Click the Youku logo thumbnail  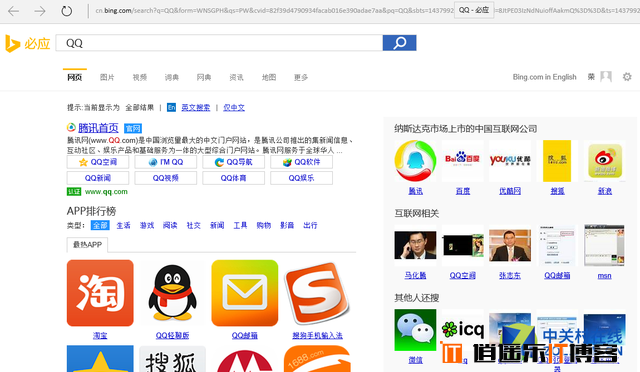tap(510, 161)
